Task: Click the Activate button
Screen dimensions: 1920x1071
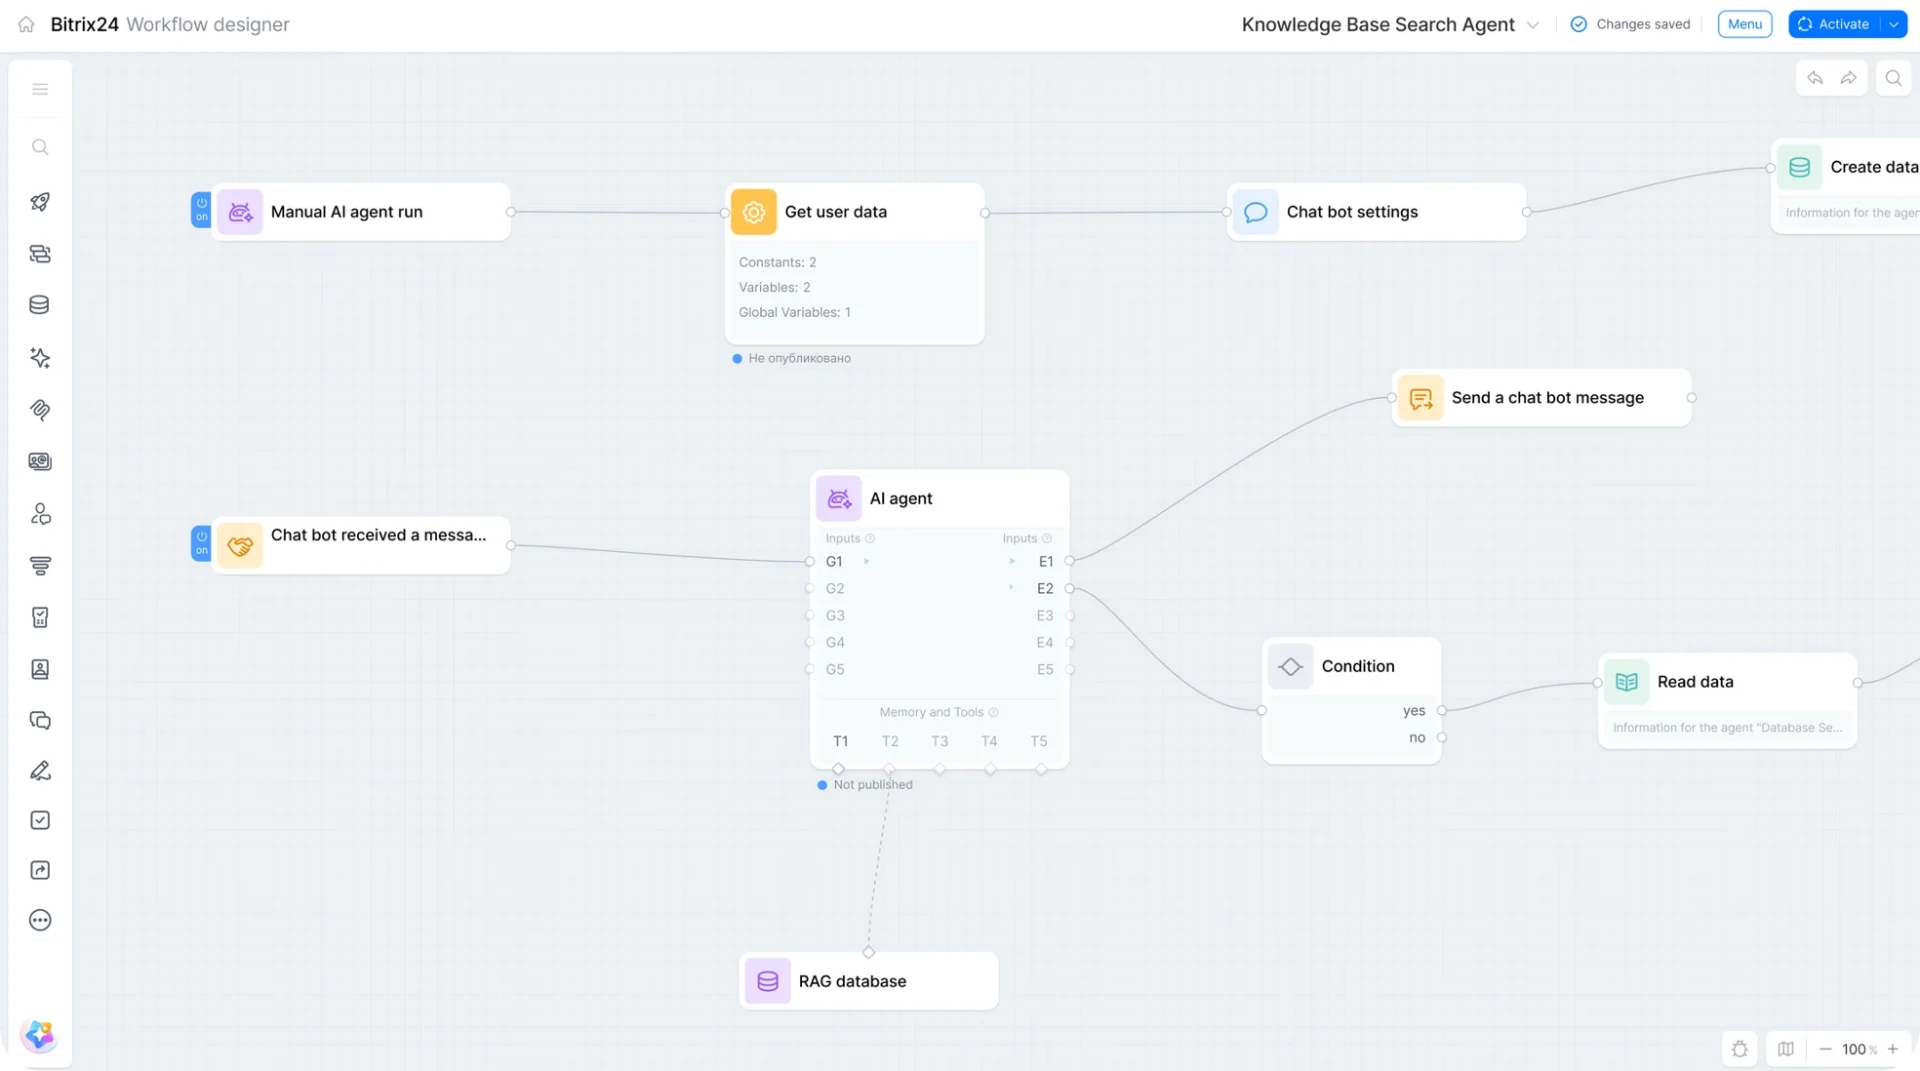Action: [1835, 24]
